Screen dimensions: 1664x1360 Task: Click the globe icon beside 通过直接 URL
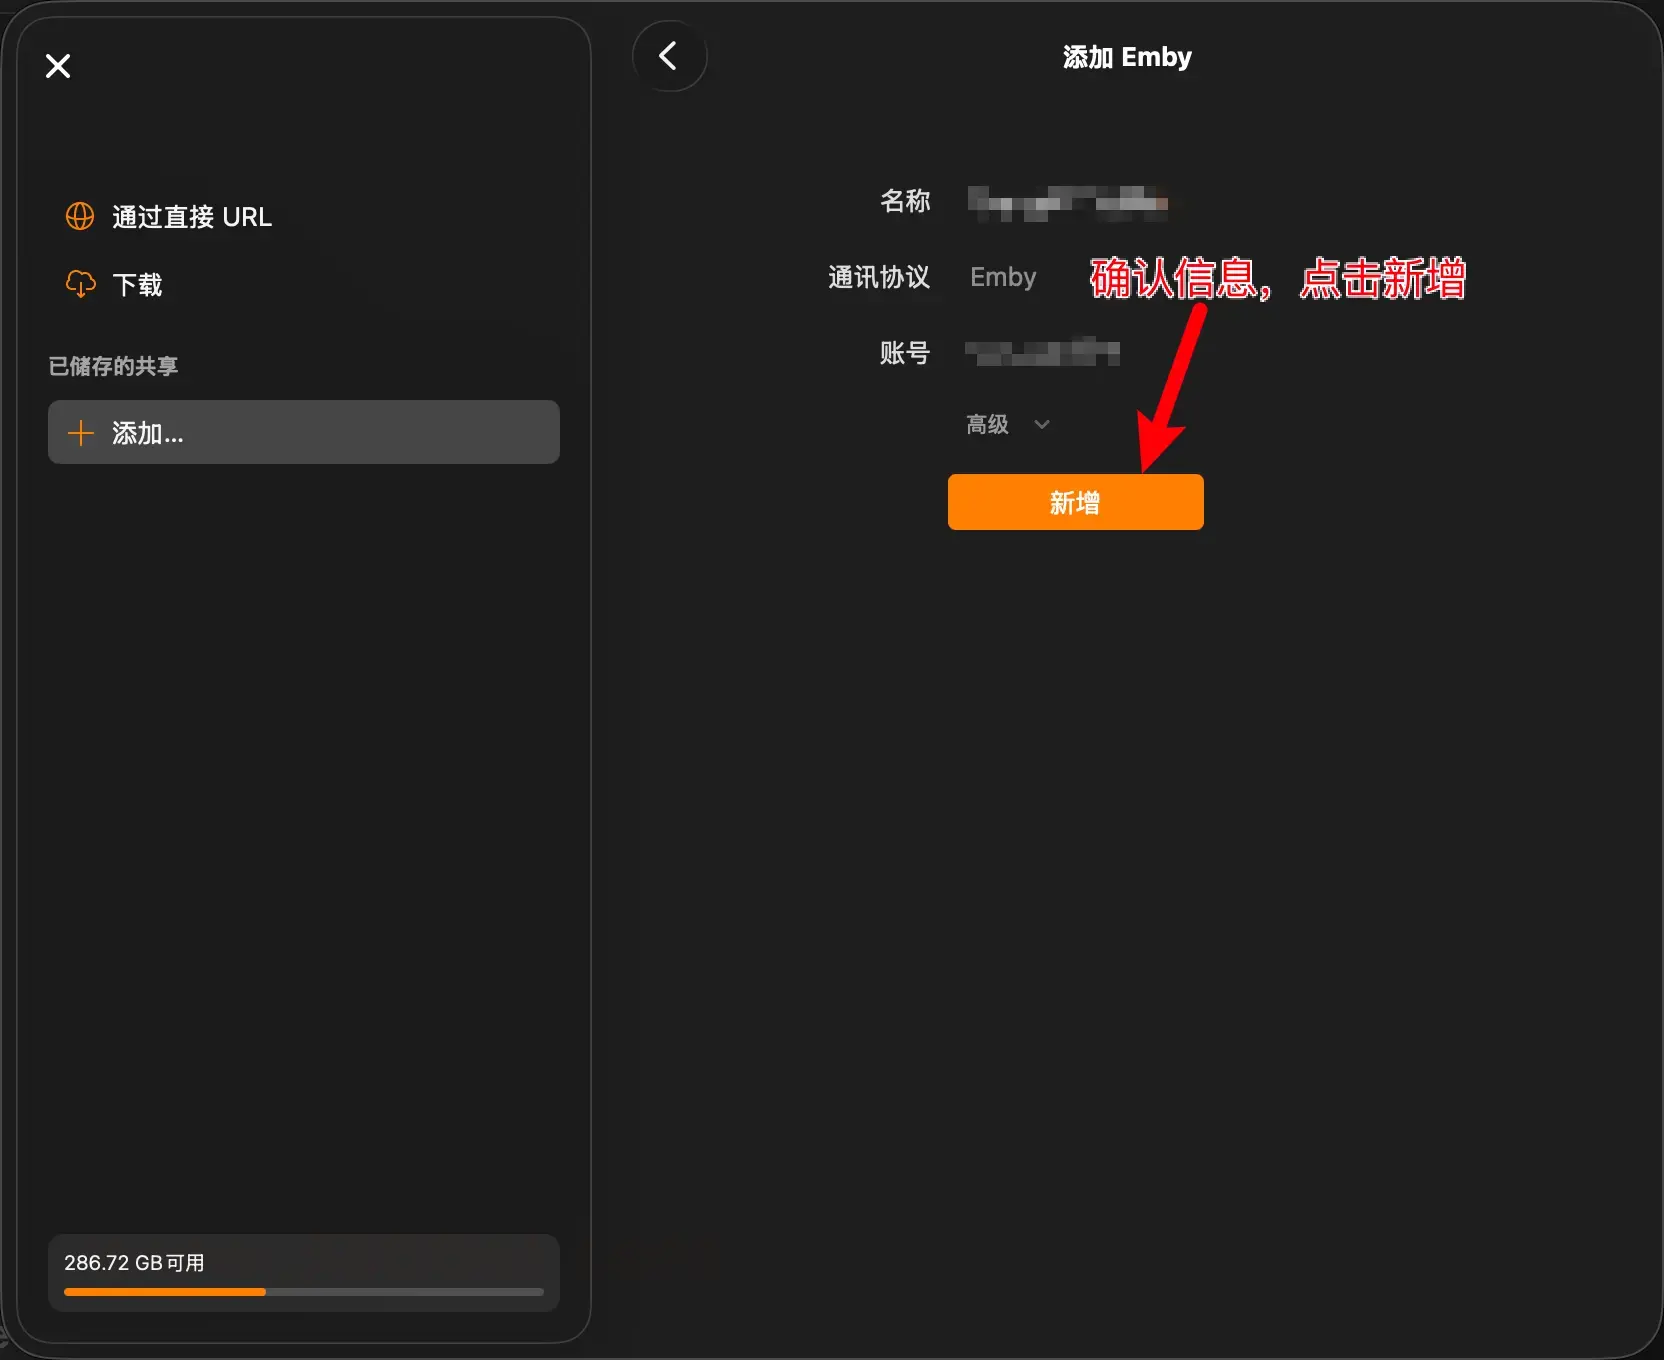[x=80, y=216]
